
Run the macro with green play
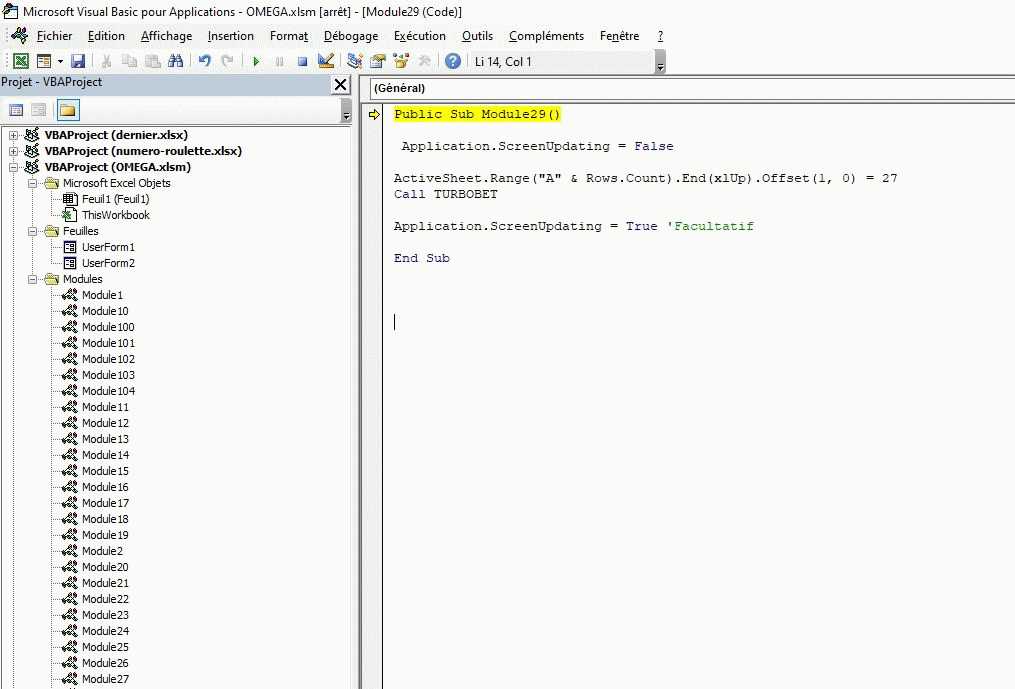[x=256, y=61]
